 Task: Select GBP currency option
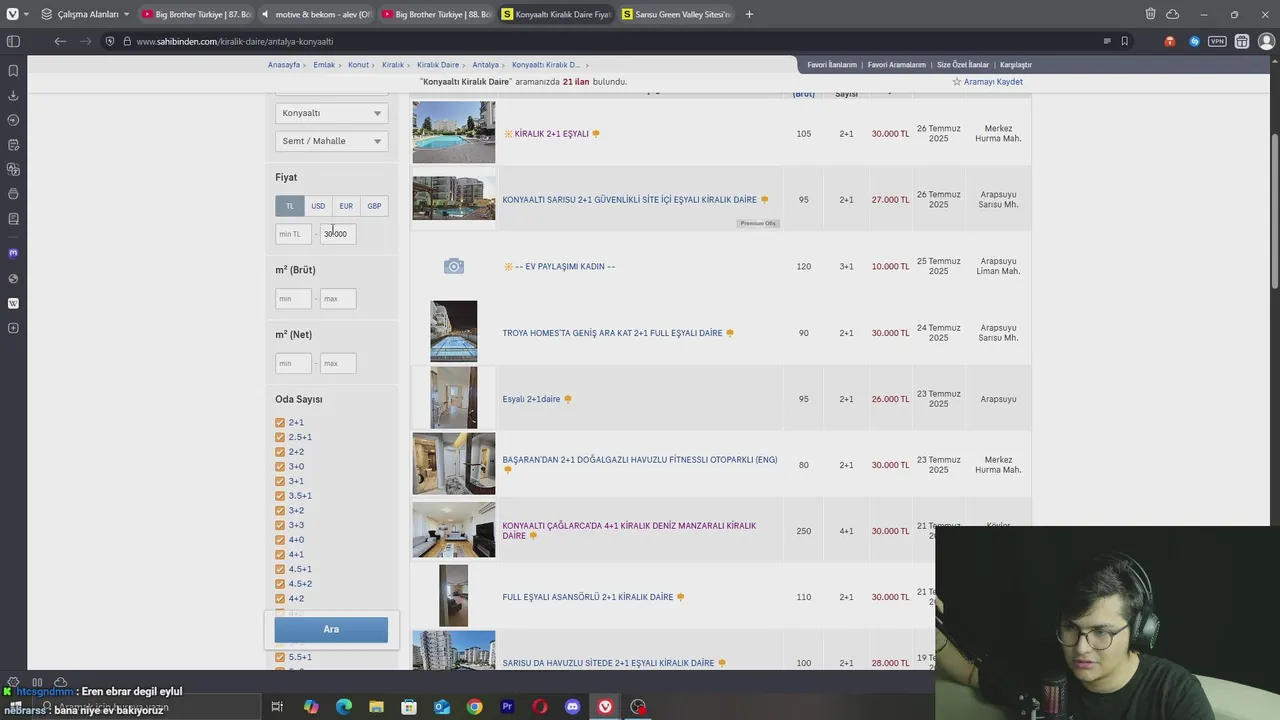point(374,206)
